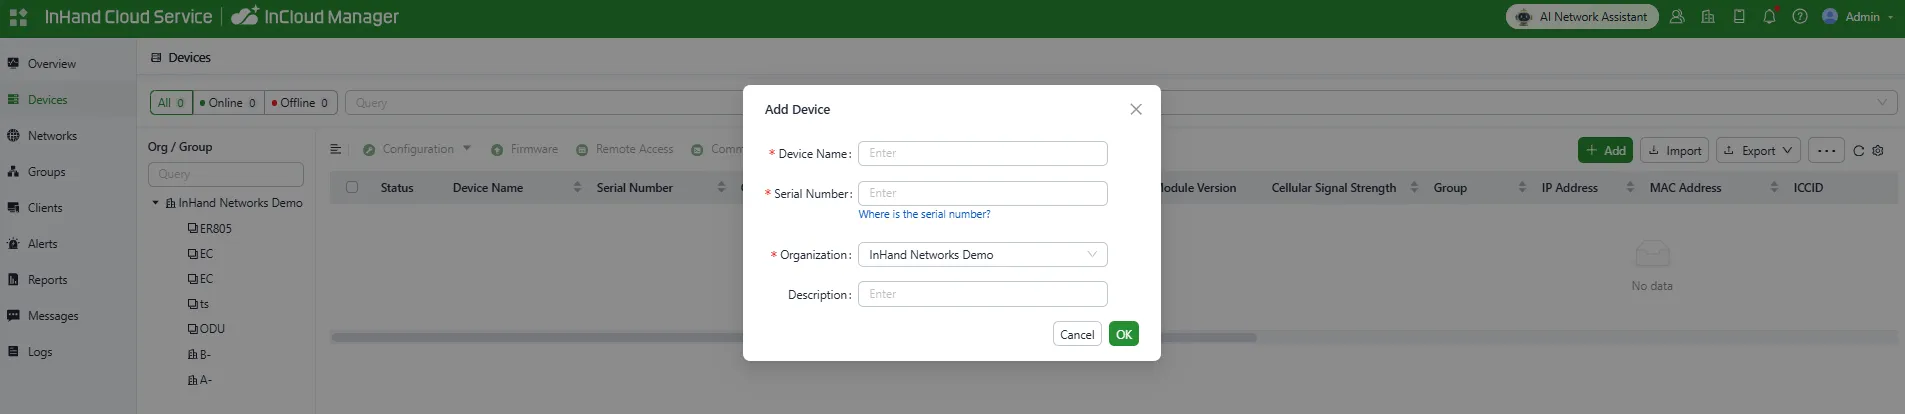Expand the device query dropdown arrow

(x=1882, y=102)
